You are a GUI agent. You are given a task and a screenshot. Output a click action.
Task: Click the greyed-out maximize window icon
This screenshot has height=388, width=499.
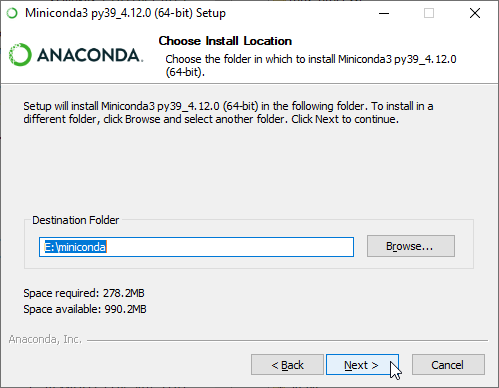(429, 13)
